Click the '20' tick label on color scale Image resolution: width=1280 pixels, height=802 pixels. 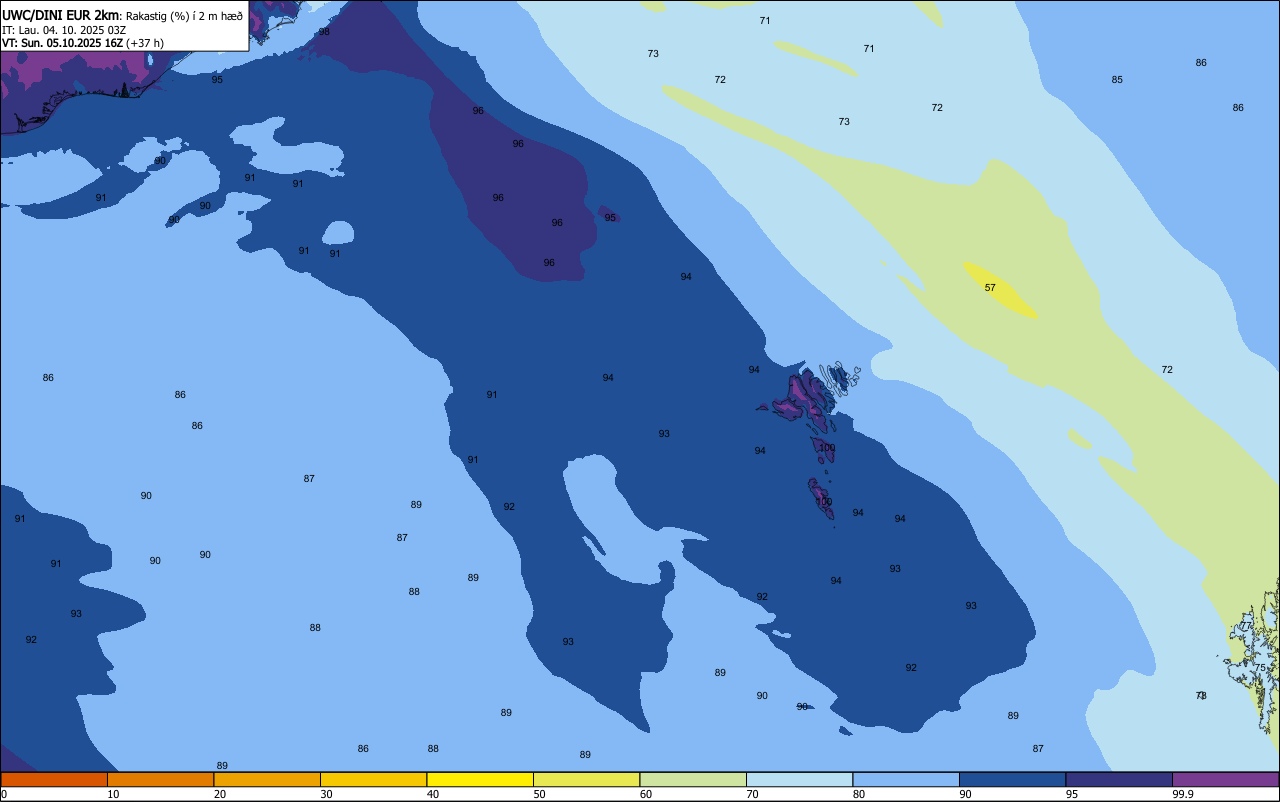point(220,794)
